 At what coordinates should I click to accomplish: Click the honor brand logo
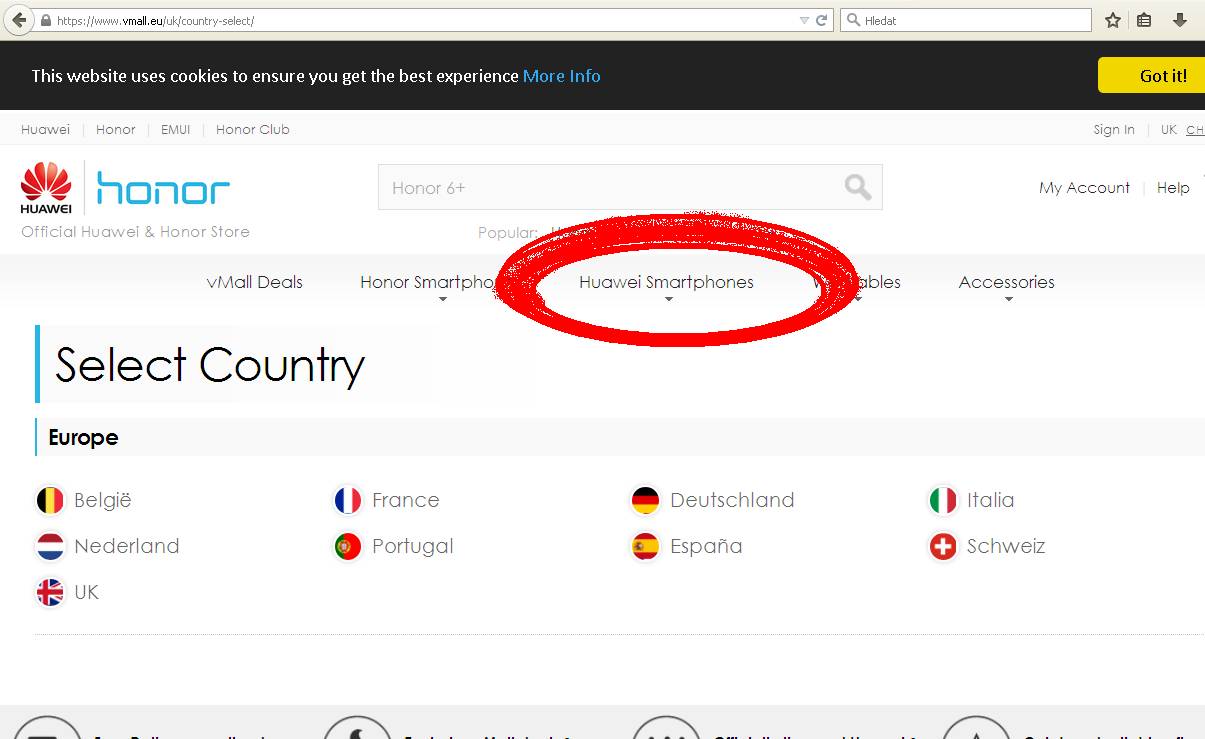pyautogui.click(x=163, y=188)
